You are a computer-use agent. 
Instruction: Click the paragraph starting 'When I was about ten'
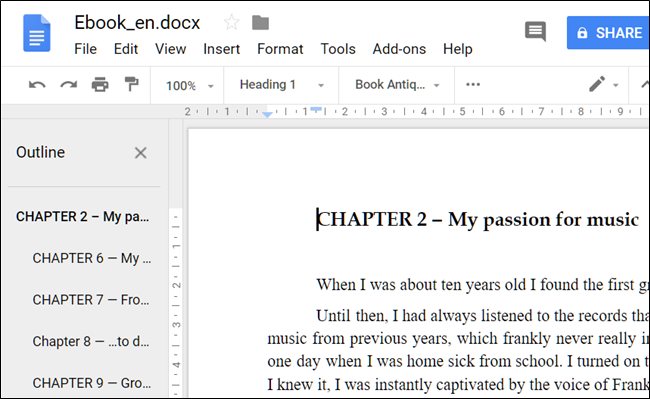pyautogui.click(x=482, y=285)
